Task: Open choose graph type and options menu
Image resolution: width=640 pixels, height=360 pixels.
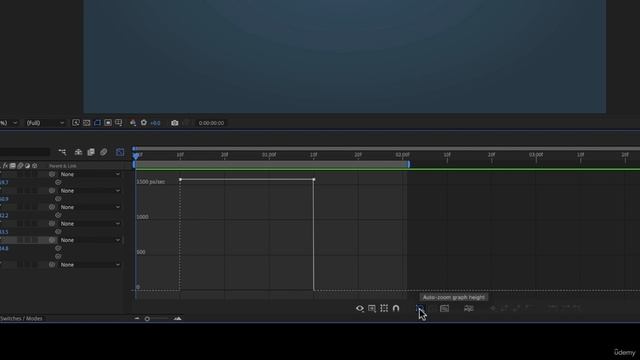Action: click(x=372, y=308)
